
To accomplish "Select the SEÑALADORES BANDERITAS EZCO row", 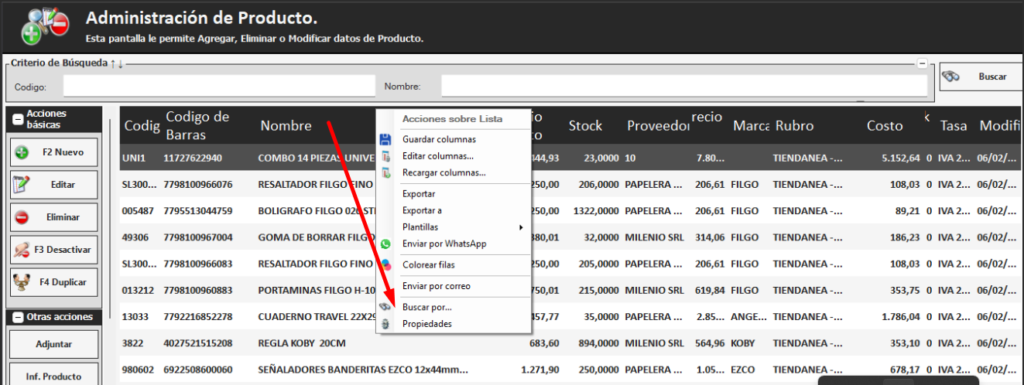I will click(571, 369).
